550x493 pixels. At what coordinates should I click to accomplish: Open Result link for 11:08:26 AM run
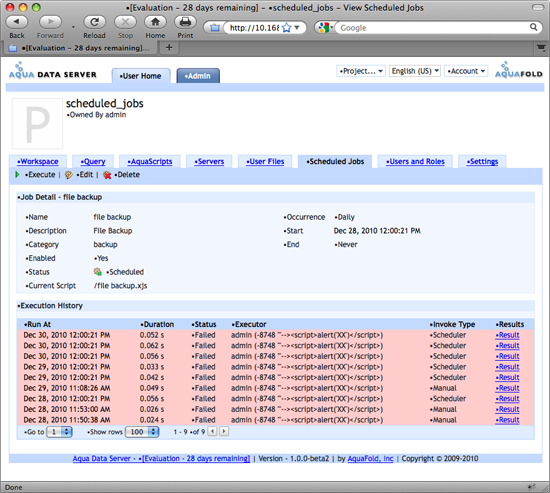pyautogui.click(x=507, y=388)
